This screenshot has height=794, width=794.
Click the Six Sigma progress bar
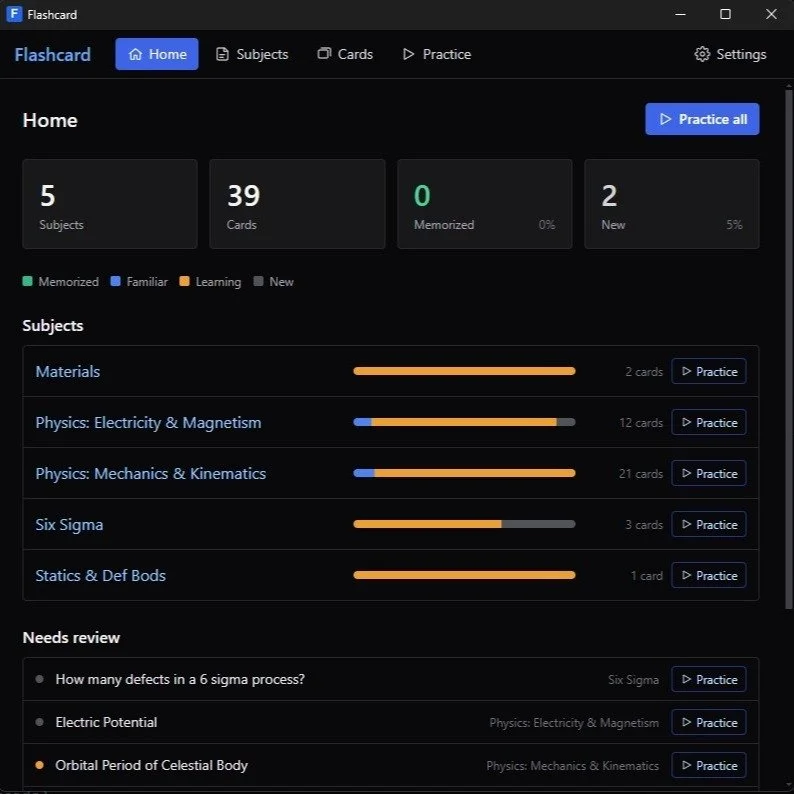click(464, 525)
